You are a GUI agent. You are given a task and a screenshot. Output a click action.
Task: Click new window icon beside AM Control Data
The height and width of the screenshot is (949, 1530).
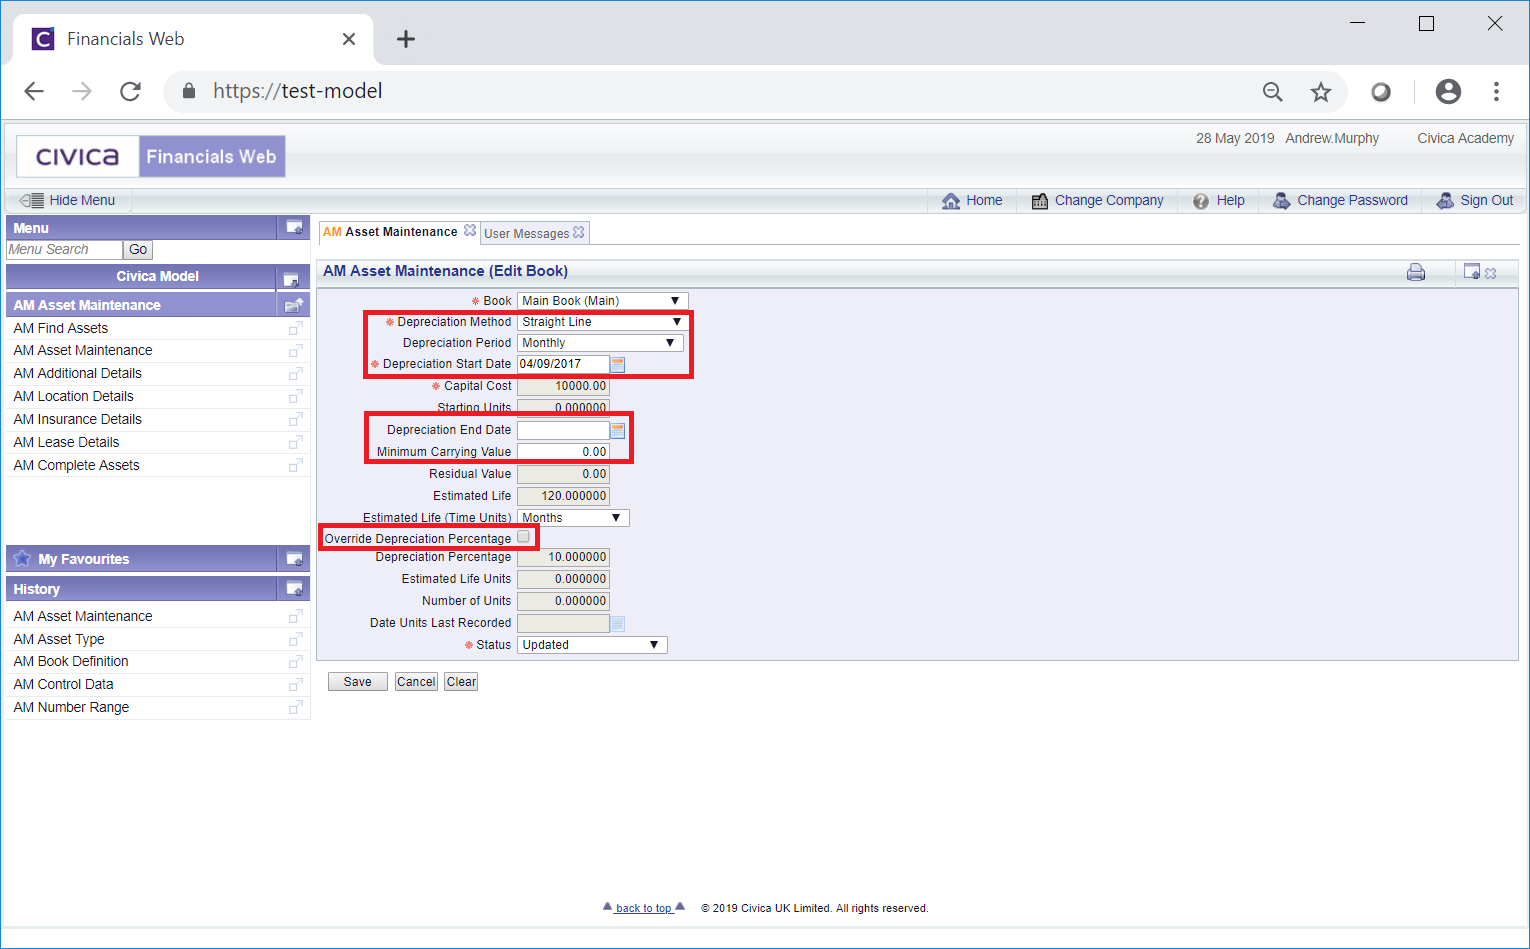coord(296,685)
